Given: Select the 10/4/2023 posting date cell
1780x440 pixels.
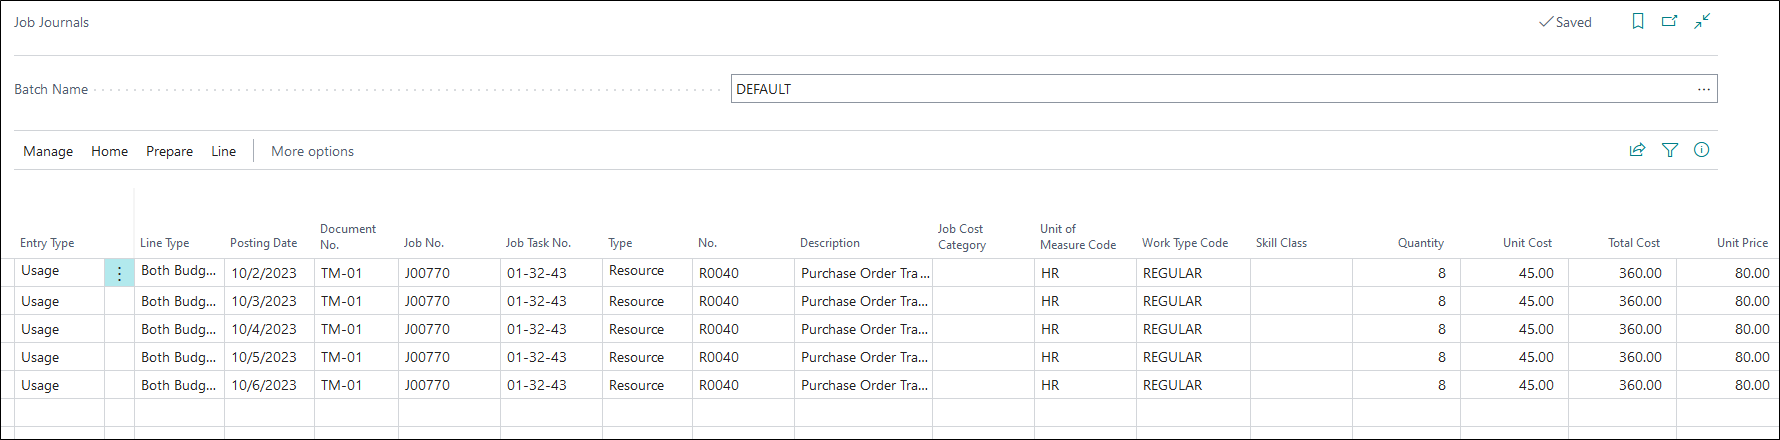Looking at the screenshot, I should (264, 329).
